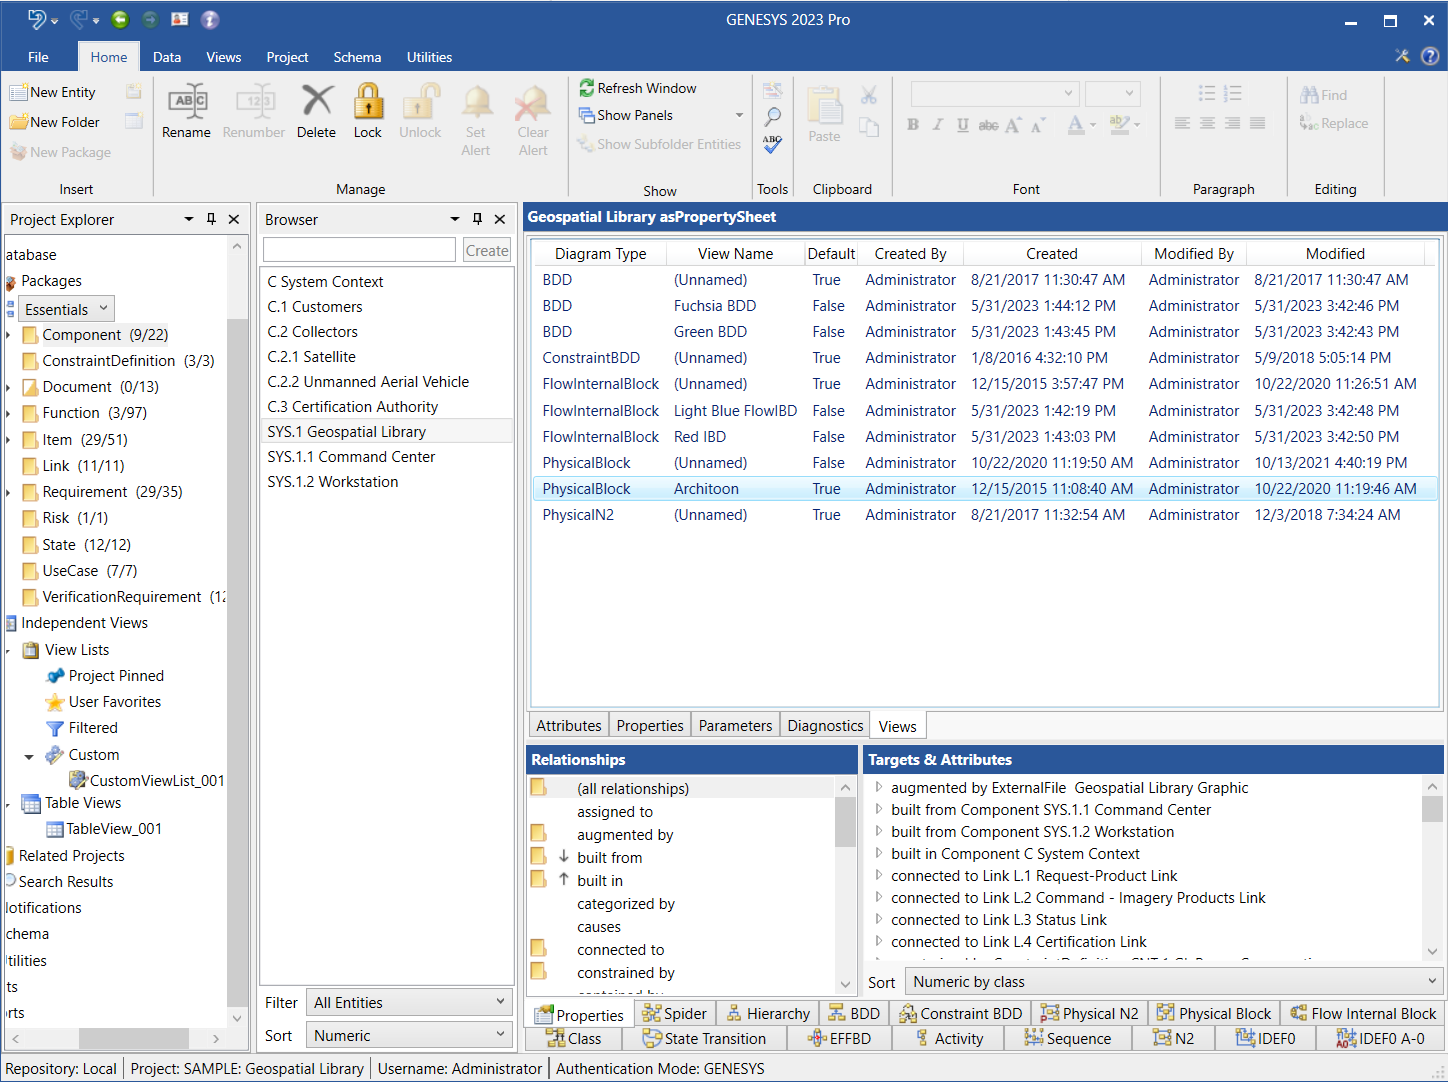The width and height of the screenshot is (1448, 1082).
Task: Pin the Browser panel
Action: point(477,219)
